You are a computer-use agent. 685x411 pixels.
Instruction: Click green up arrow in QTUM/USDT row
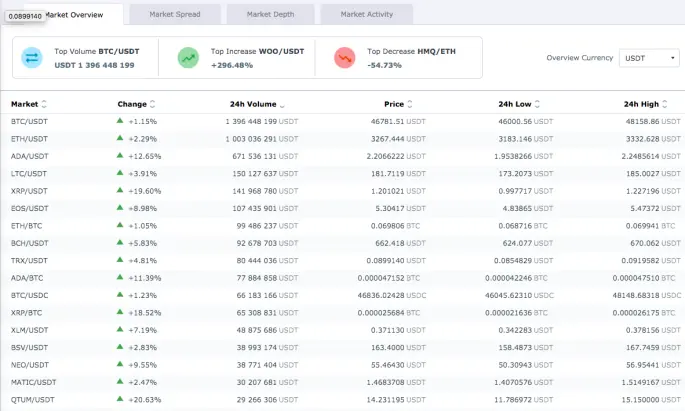[x=120, y=399]
